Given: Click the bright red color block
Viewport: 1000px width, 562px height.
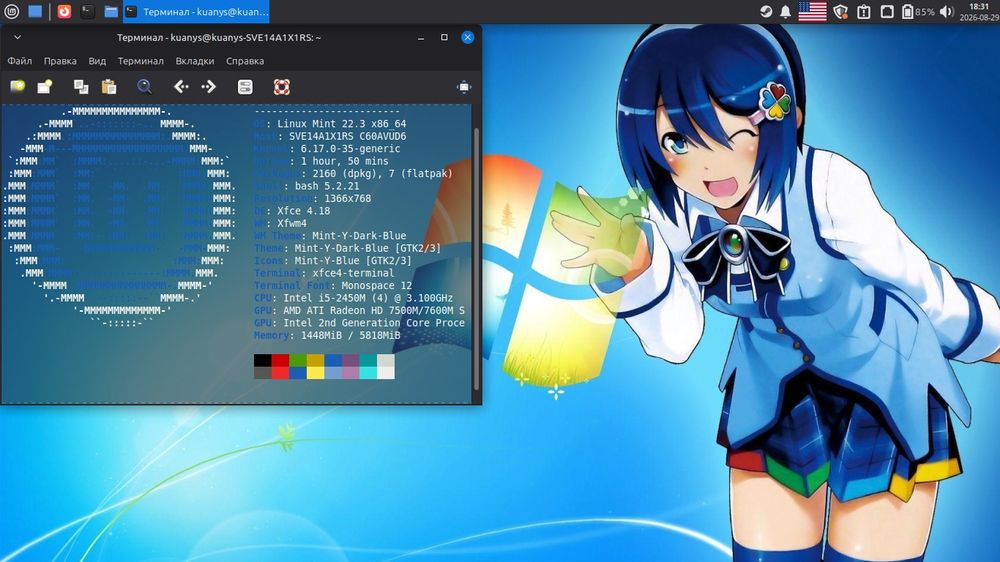Looking at the screenshot, I should coord(280,373).
